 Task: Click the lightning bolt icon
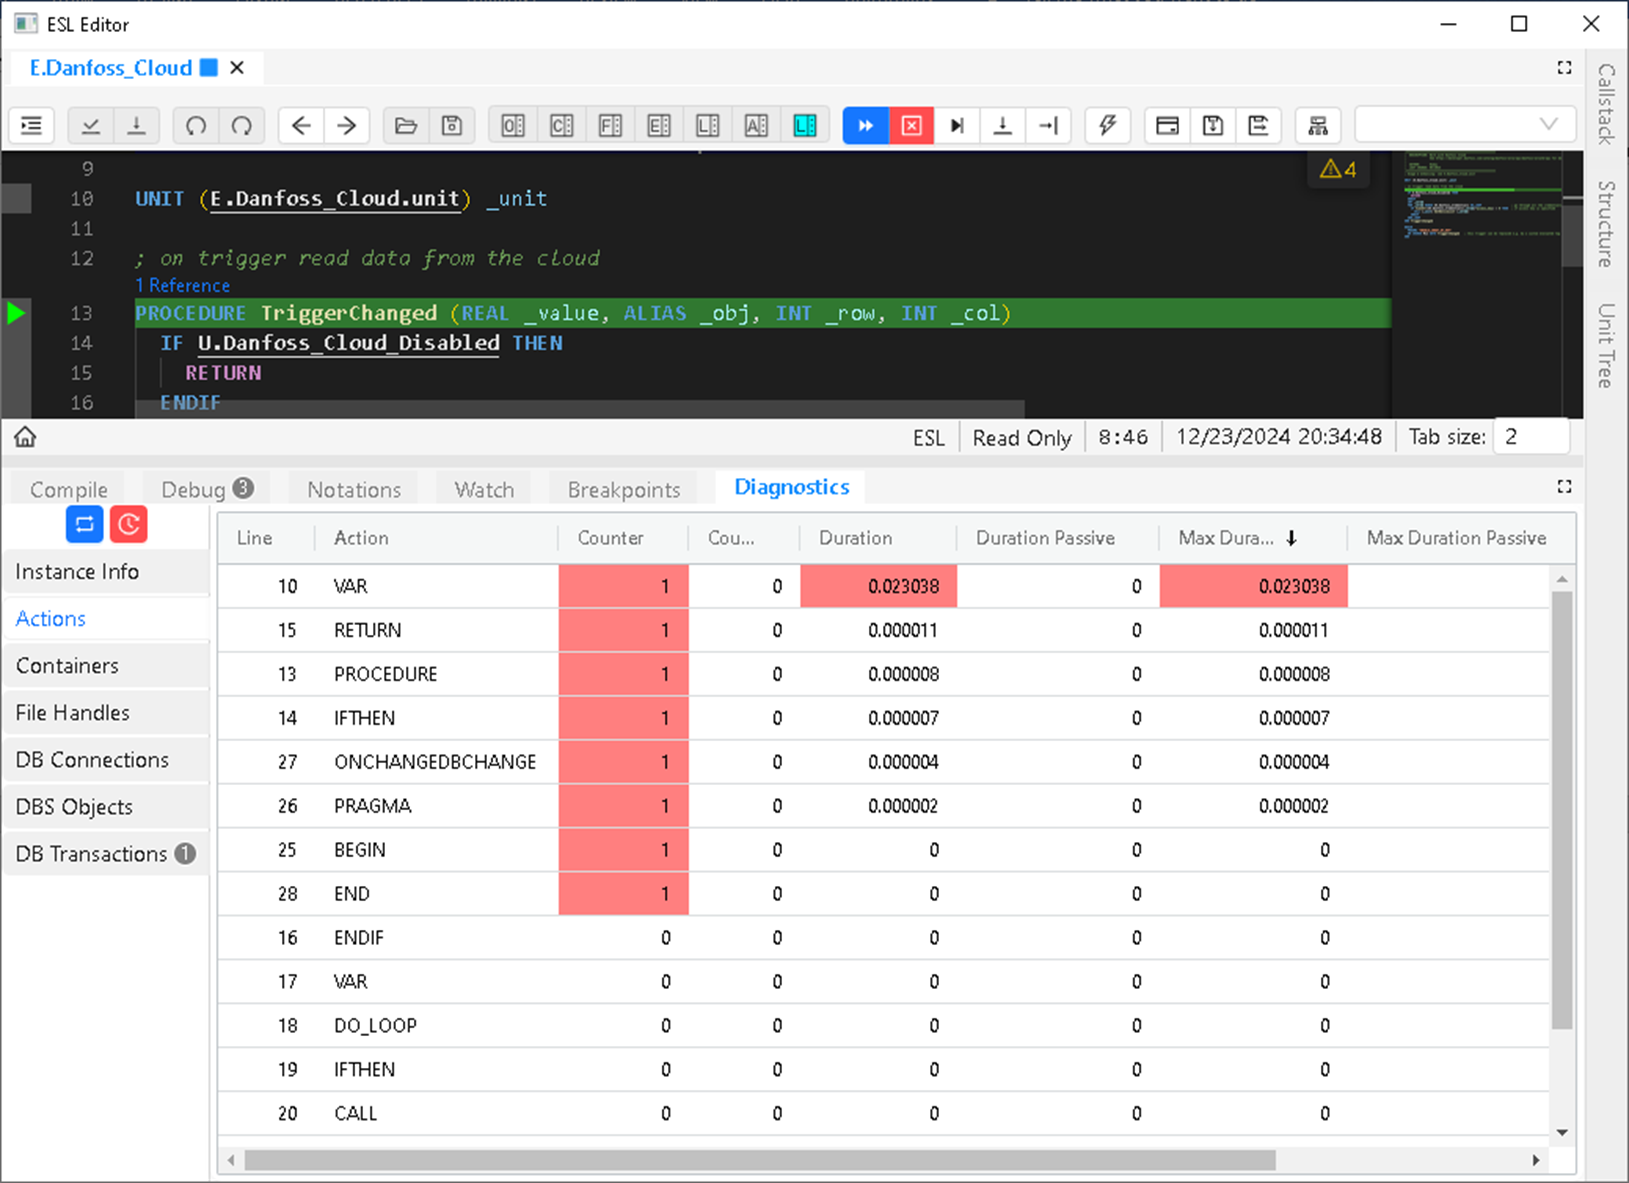[x=1108, y=126]
